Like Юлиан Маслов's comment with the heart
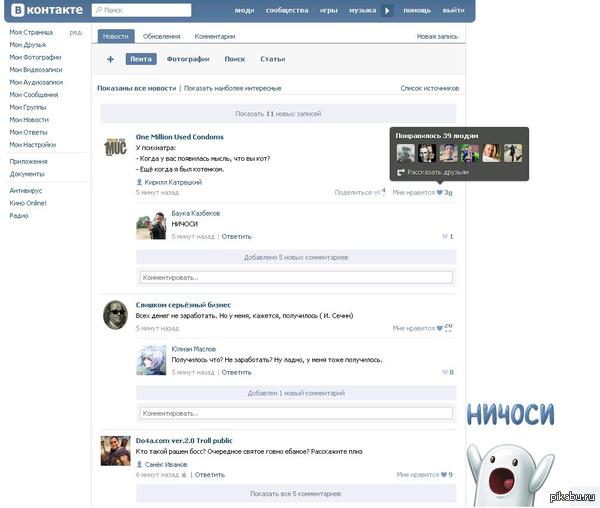The image size is (600, 508). click(x=444, y=372)
